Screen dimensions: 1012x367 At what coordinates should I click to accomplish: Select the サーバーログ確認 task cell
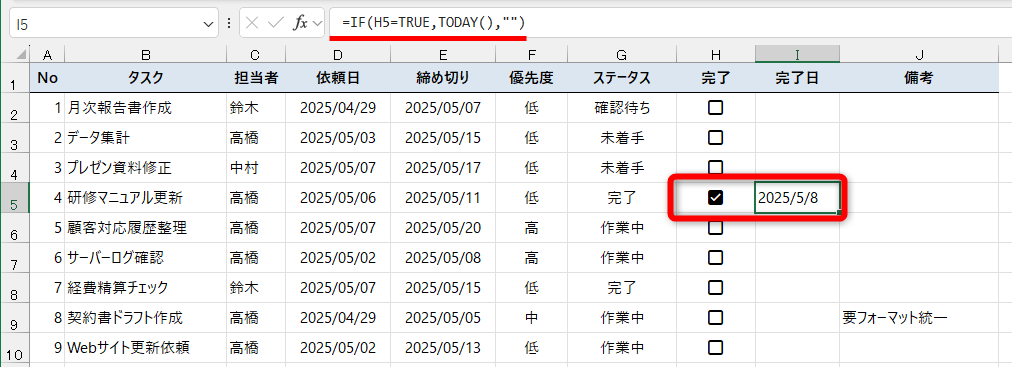(x=145, y=257)
